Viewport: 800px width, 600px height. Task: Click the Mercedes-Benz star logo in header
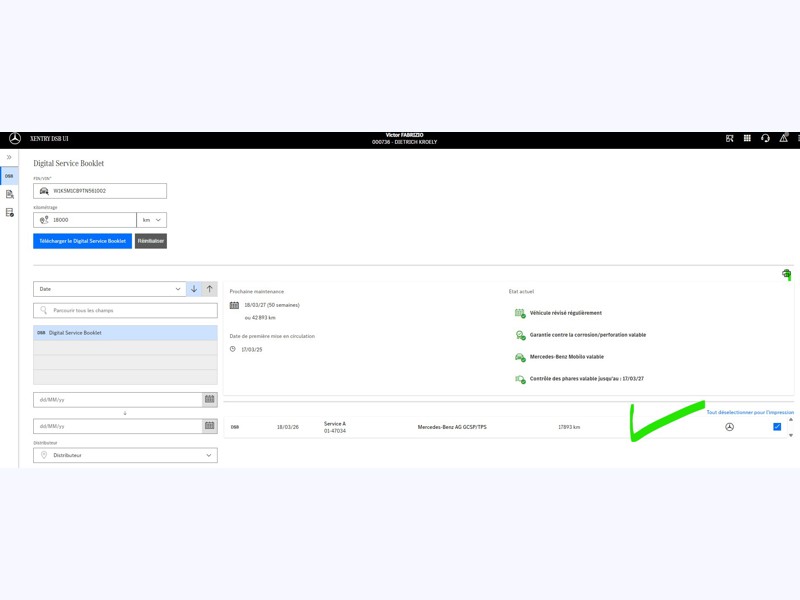pos(15,139)
